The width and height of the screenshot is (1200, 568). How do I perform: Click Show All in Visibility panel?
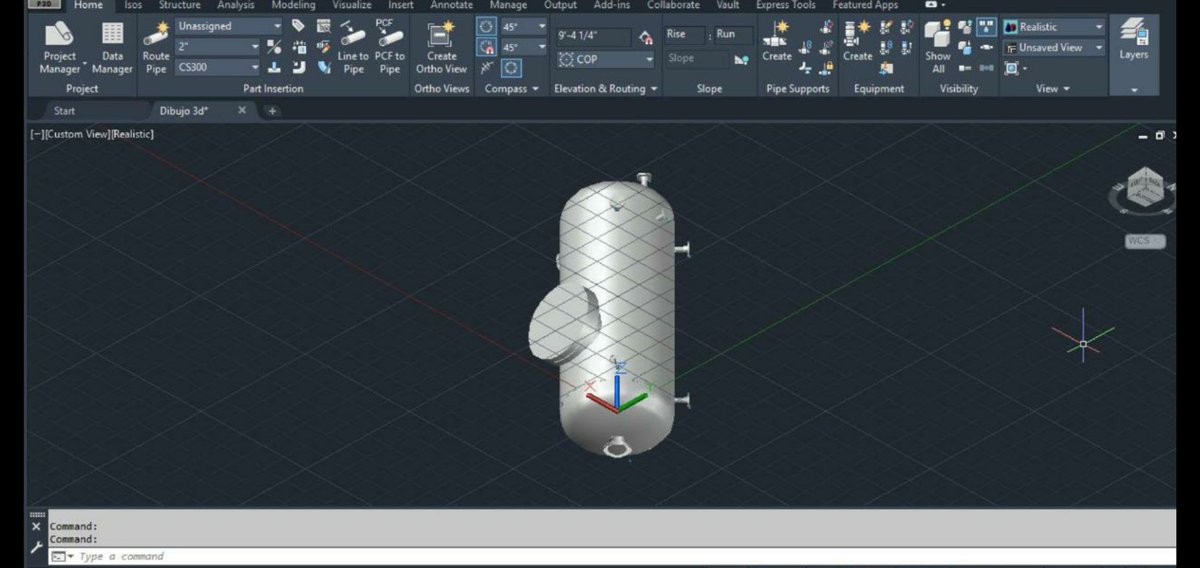(937, 47)
